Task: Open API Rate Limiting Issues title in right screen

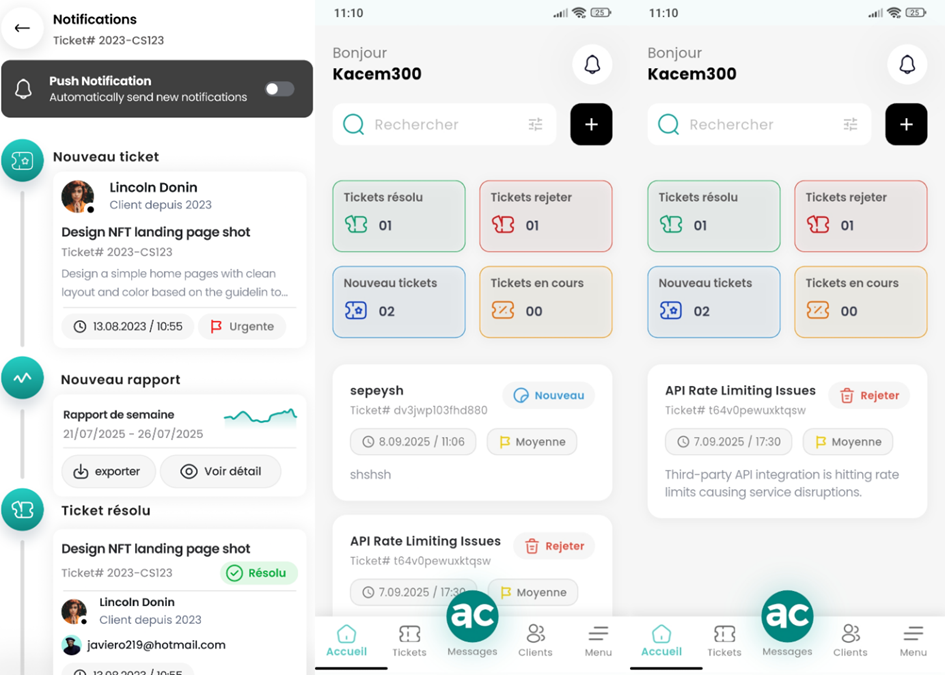Action: 740,391
